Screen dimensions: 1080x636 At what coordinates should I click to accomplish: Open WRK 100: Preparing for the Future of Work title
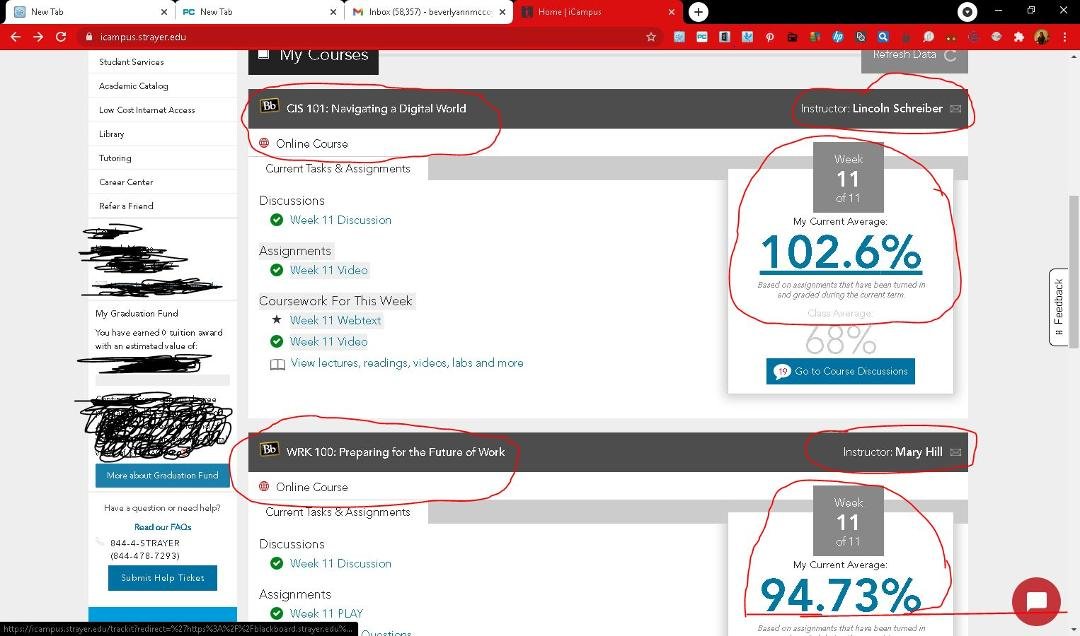tap(395, 452)
